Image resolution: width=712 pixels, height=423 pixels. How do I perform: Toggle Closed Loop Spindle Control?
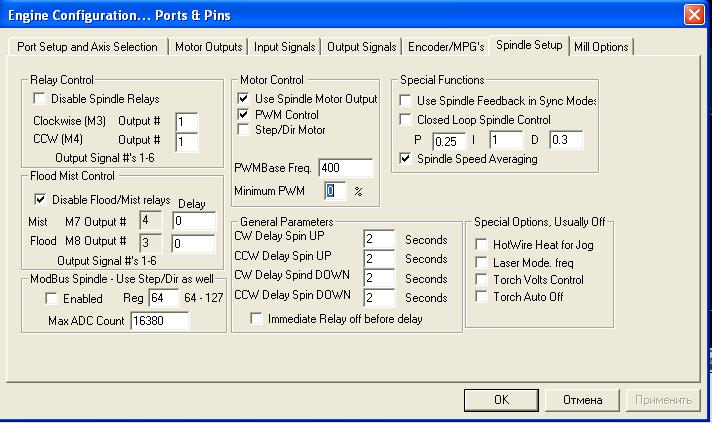pyautogui.click(x=405, y=120)
